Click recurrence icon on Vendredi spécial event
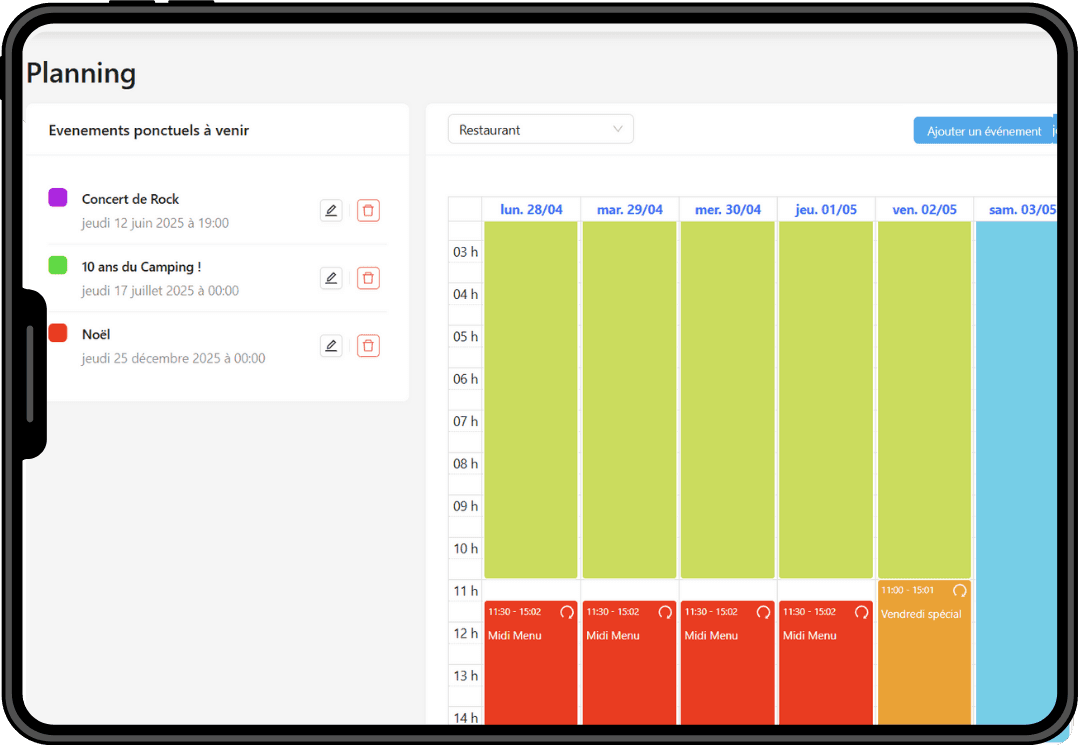1082x746 pixels. 960,591
